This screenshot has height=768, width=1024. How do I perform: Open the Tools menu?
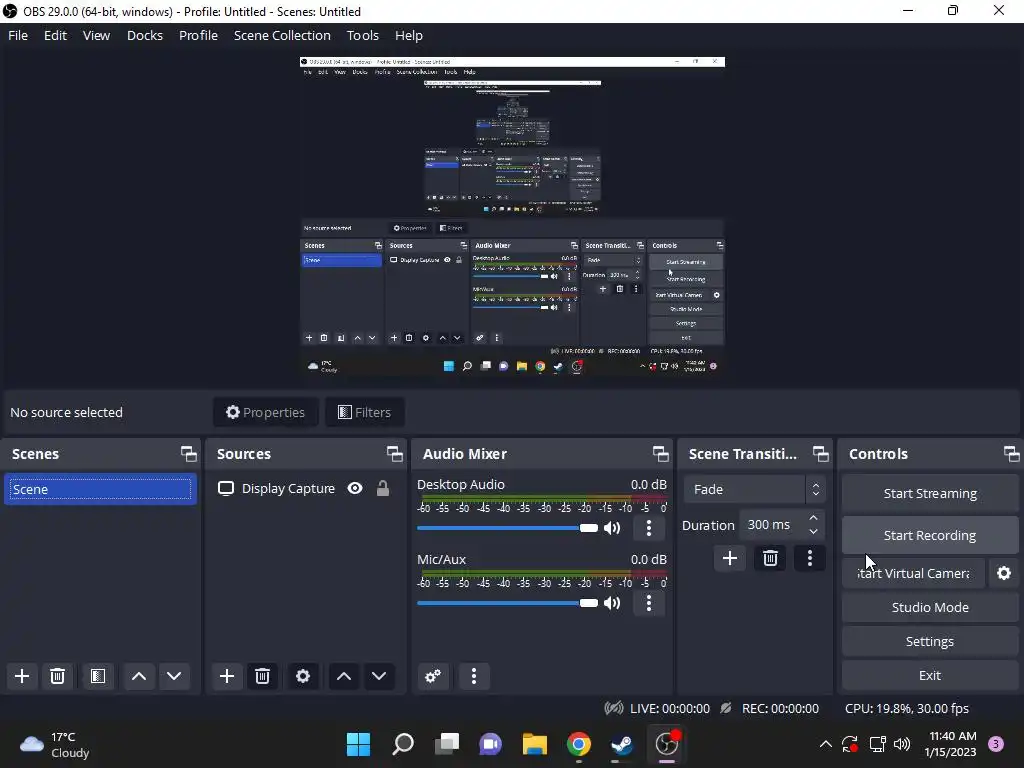pos(362,35)
